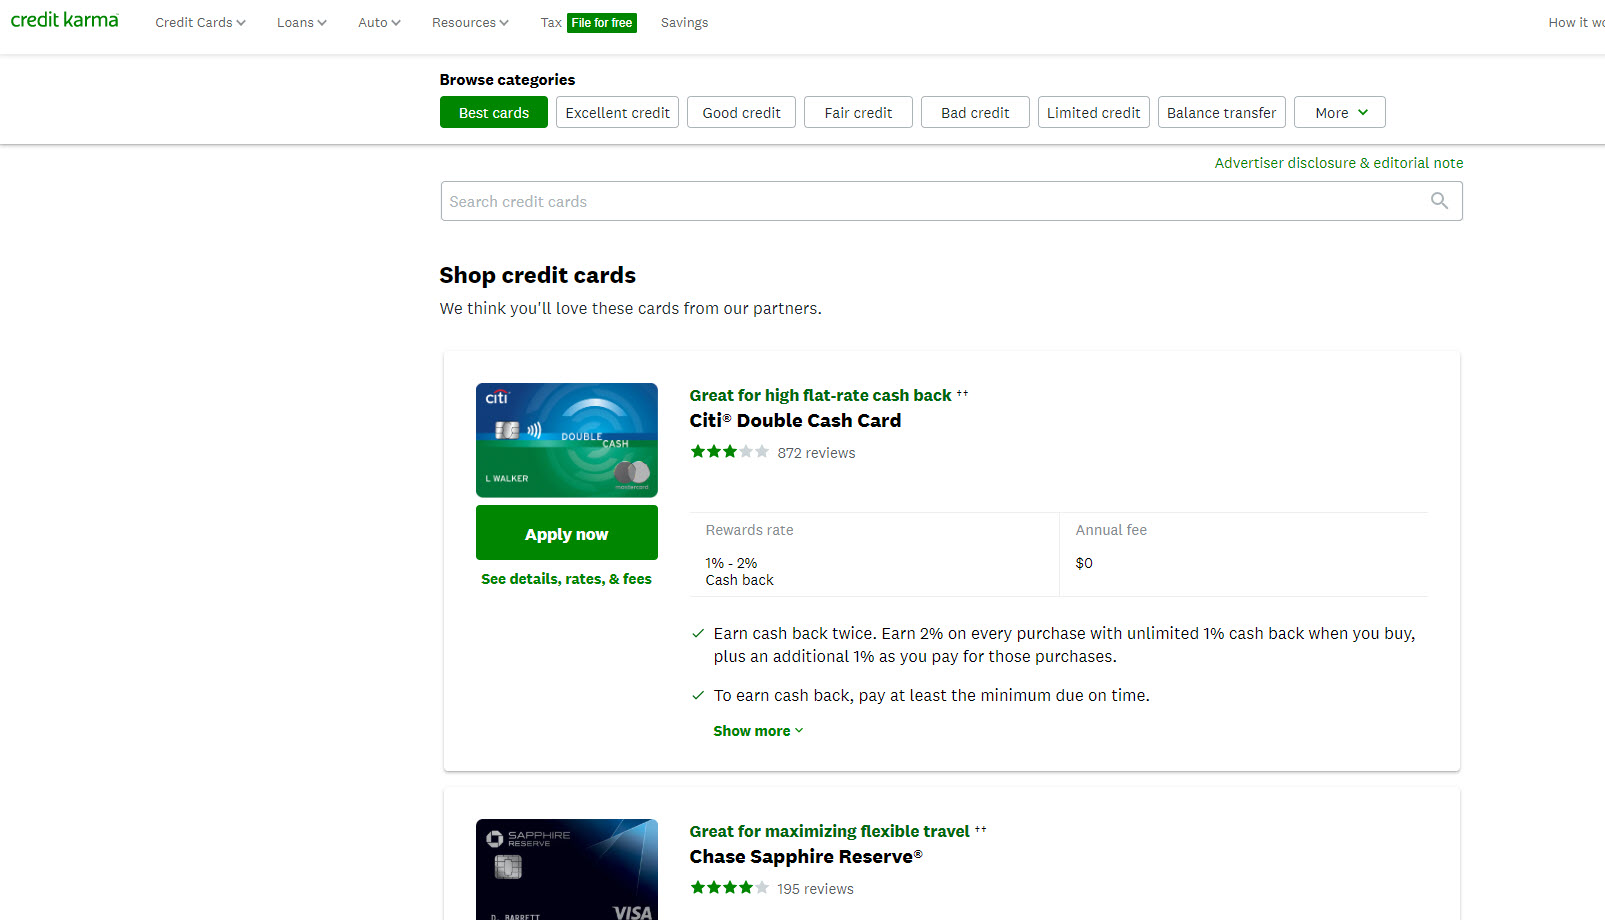
Task: Click the Citi Double Cash card image
Action: pos(566,440)
